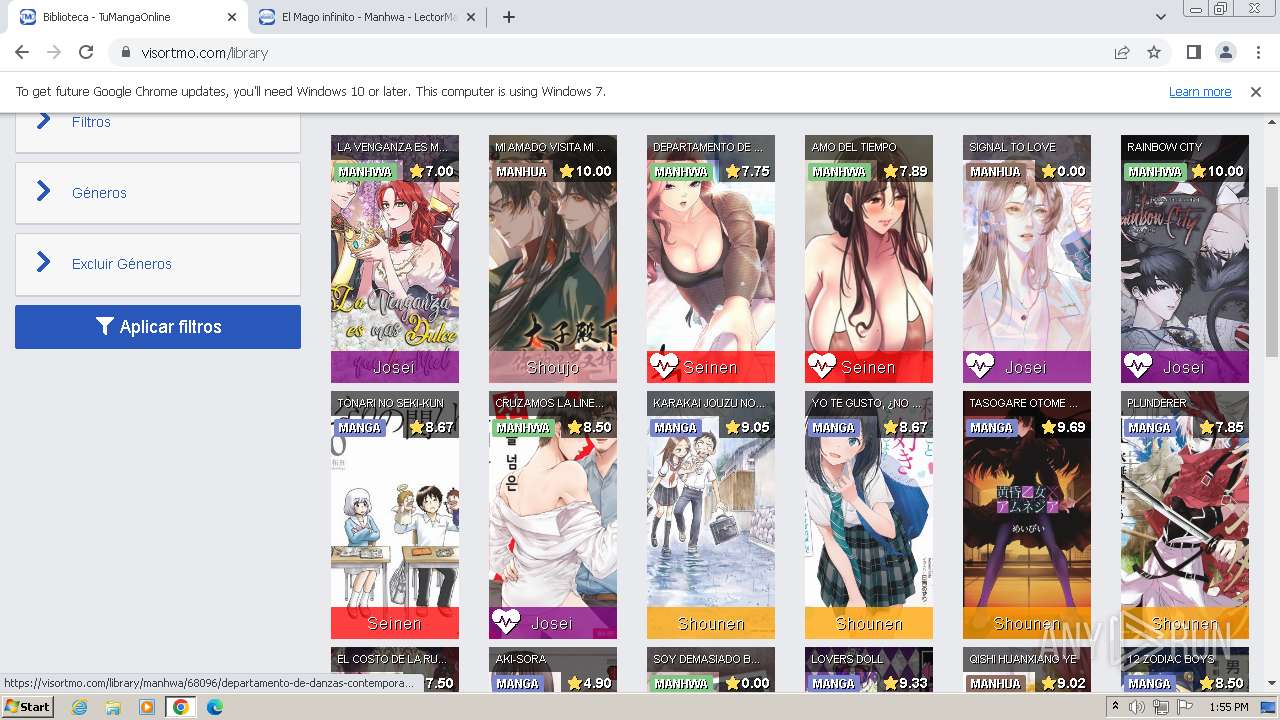Image resolution: width=1280 pixels, height=720 pixels.
Task: Select Chrome in the taskbar
Action: (181, 707)
